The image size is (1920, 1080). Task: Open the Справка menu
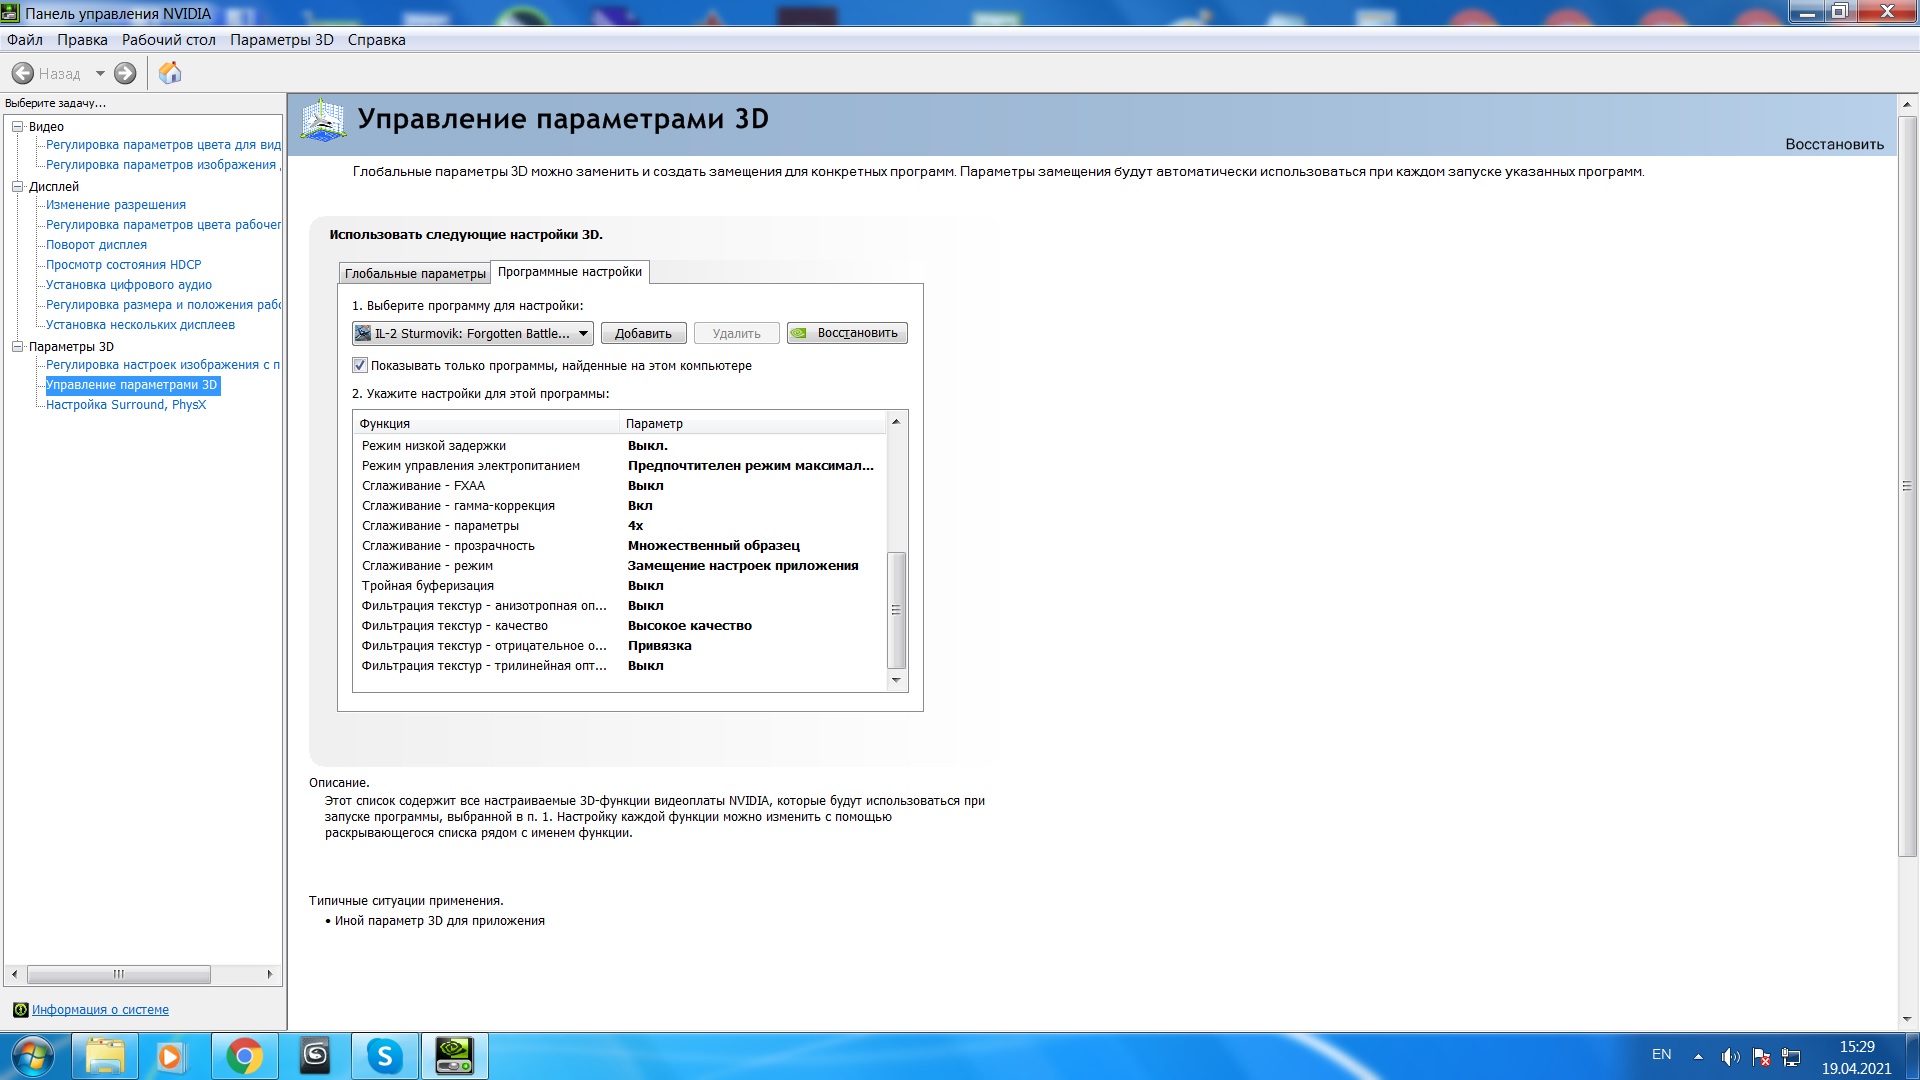[377, 40]
